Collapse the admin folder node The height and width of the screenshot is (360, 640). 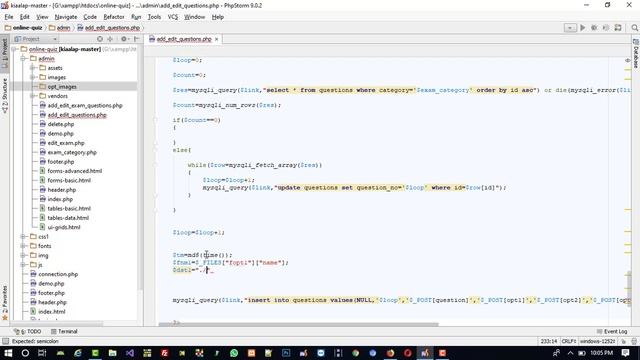click(24, 58)
